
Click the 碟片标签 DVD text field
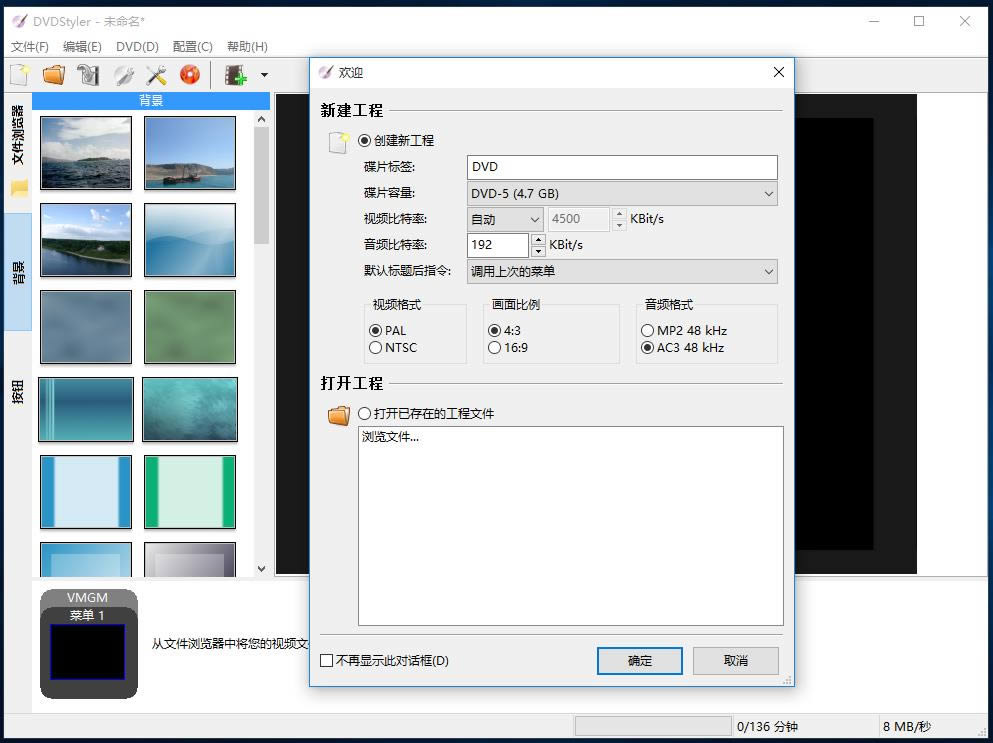tap(622, 167)
